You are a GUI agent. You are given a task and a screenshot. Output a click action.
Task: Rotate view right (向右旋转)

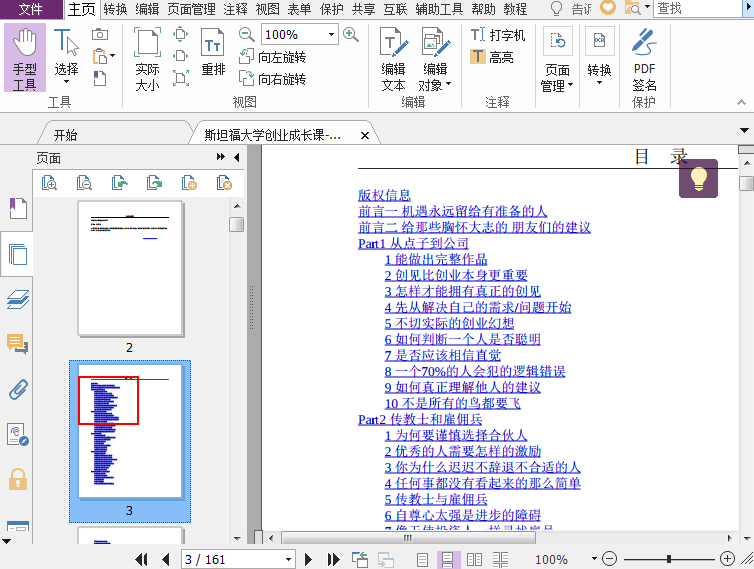point(272,78)
